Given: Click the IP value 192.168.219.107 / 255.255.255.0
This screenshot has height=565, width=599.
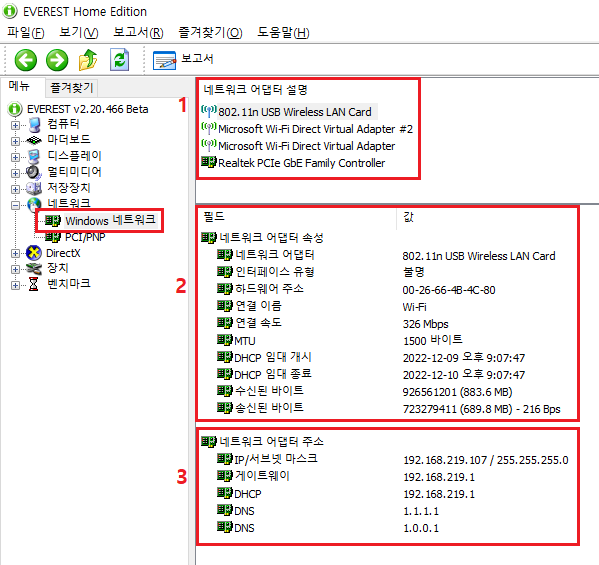Looking at the screenshot, I should click(486, 460).
